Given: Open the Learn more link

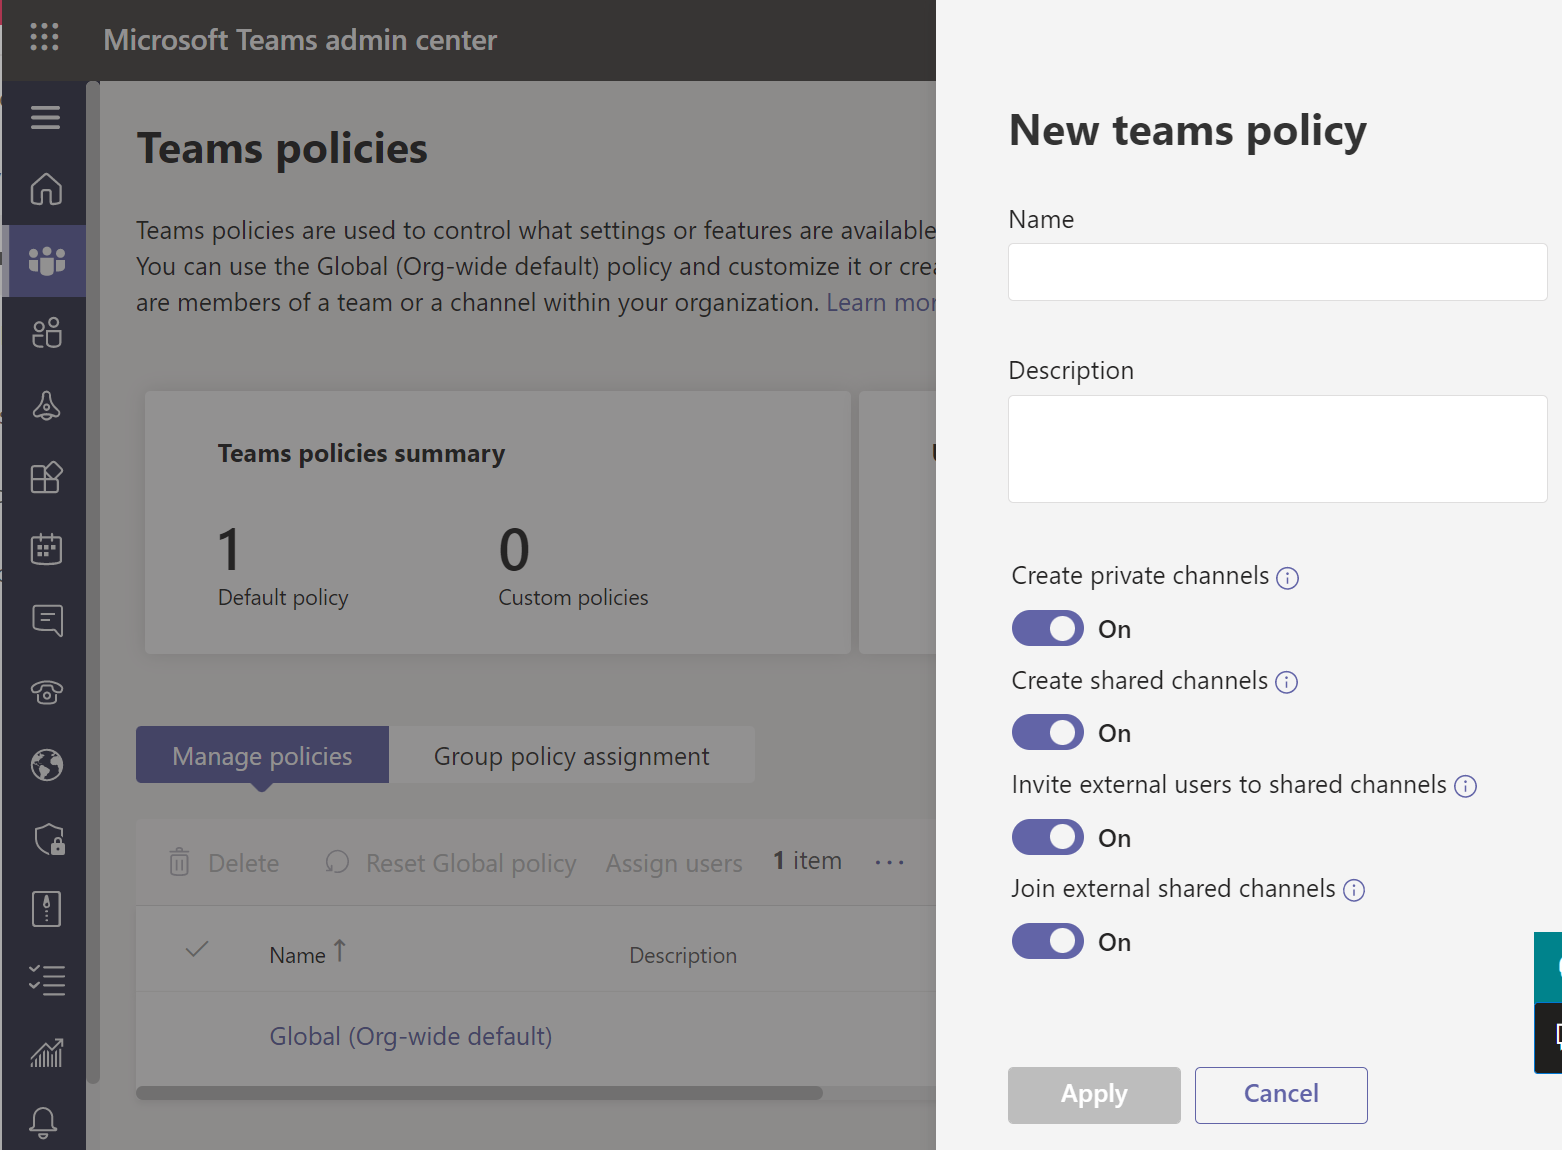Looking at the screenshot, I should coord(881,302).
